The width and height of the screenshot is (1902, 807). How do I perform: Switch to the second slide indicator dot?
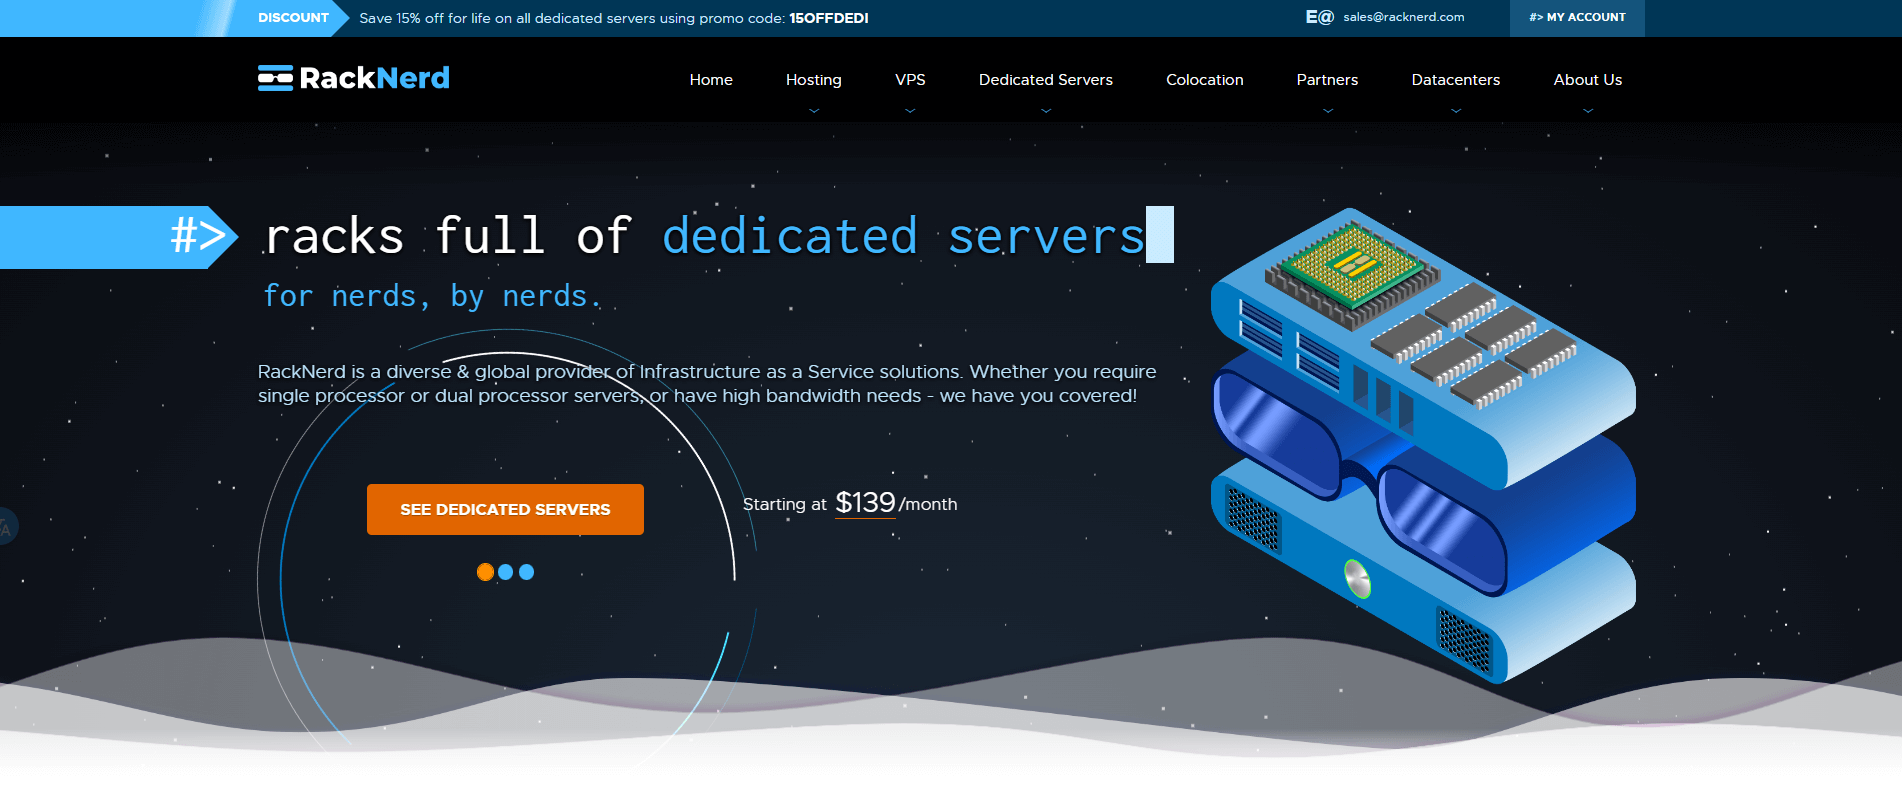click(x=506, y=572)
